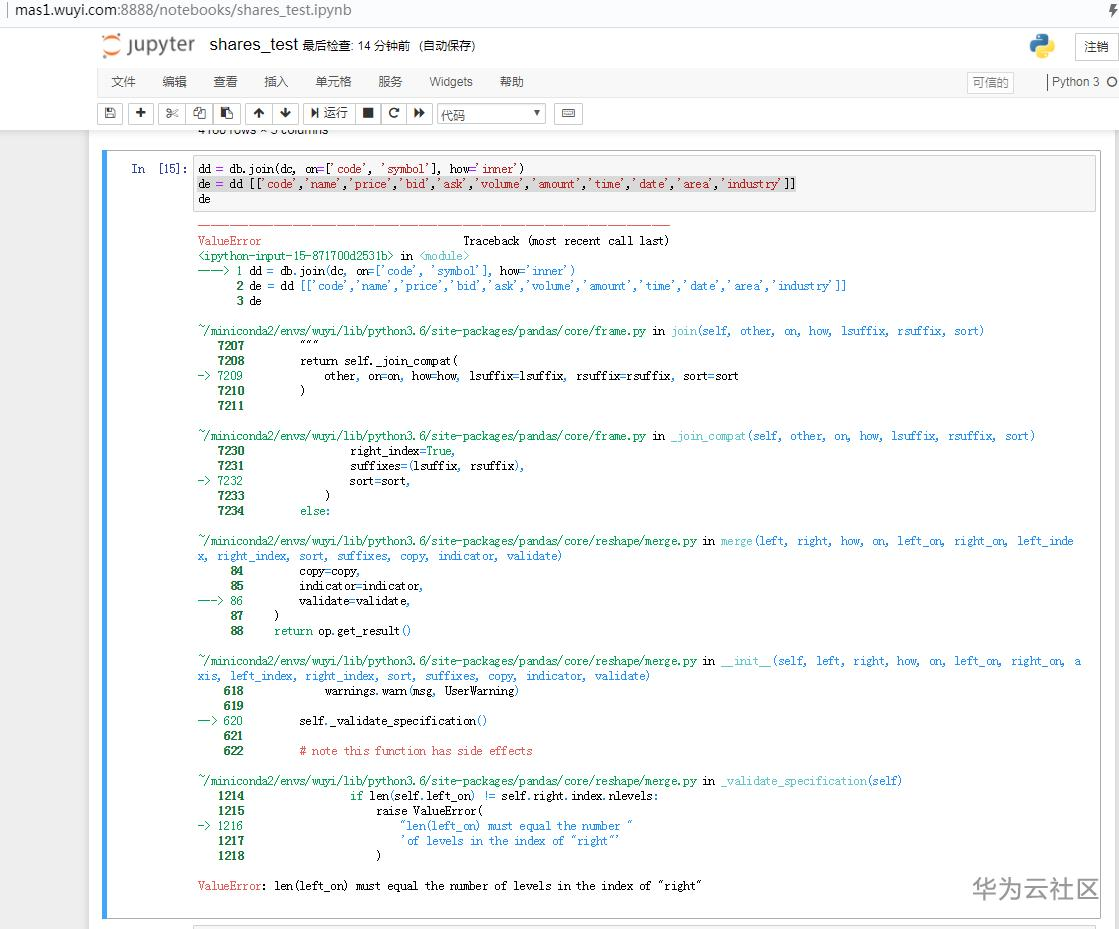
Task: Click the Python logo icon
Action: (1042, 46)
